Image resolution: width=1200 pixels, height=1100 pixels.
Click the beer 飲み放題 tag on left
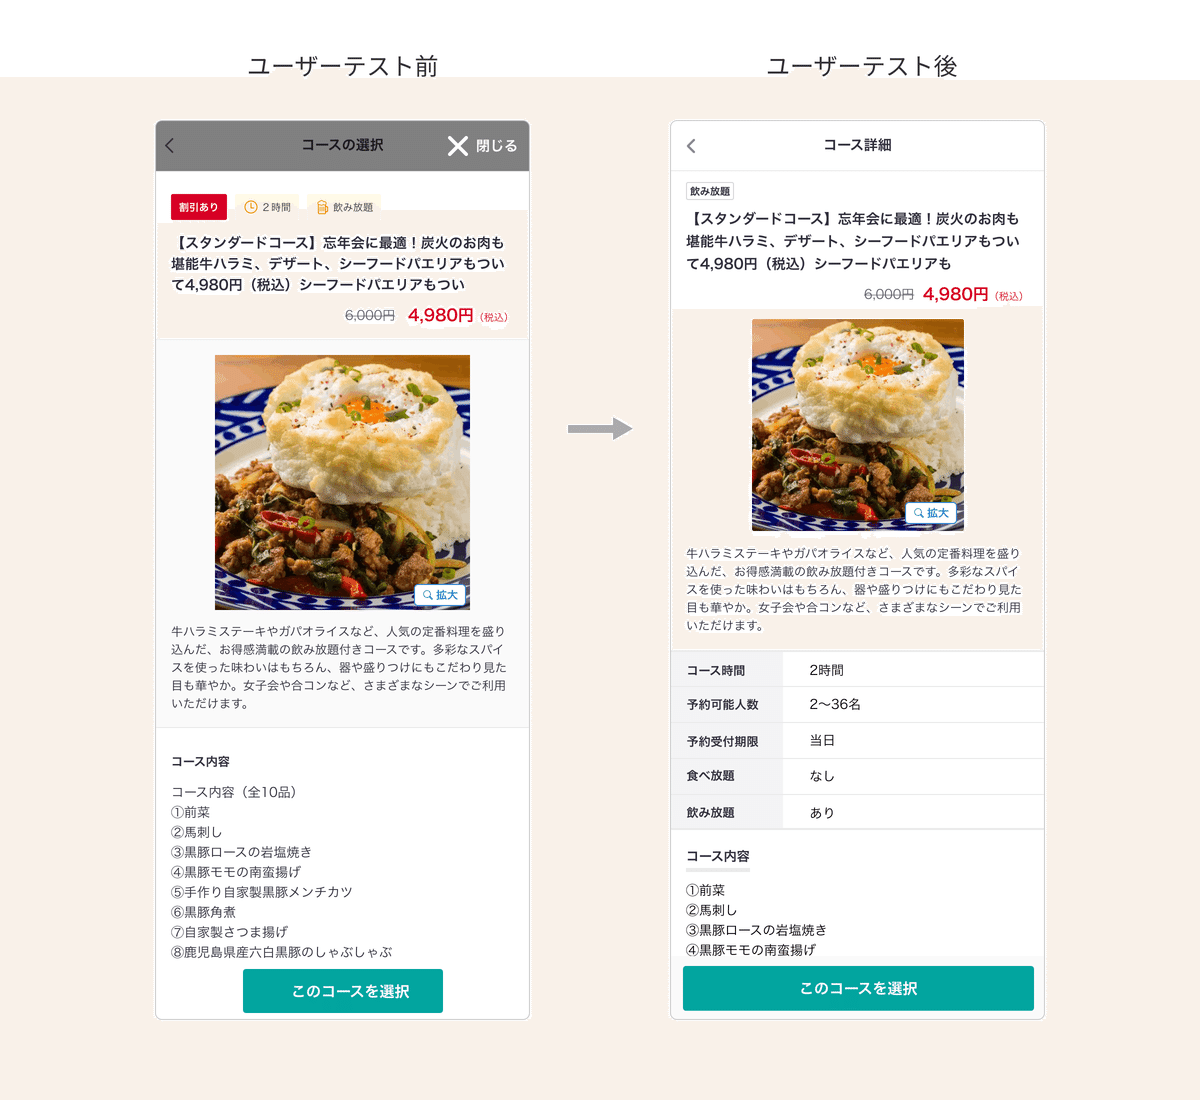click(345, 207)
